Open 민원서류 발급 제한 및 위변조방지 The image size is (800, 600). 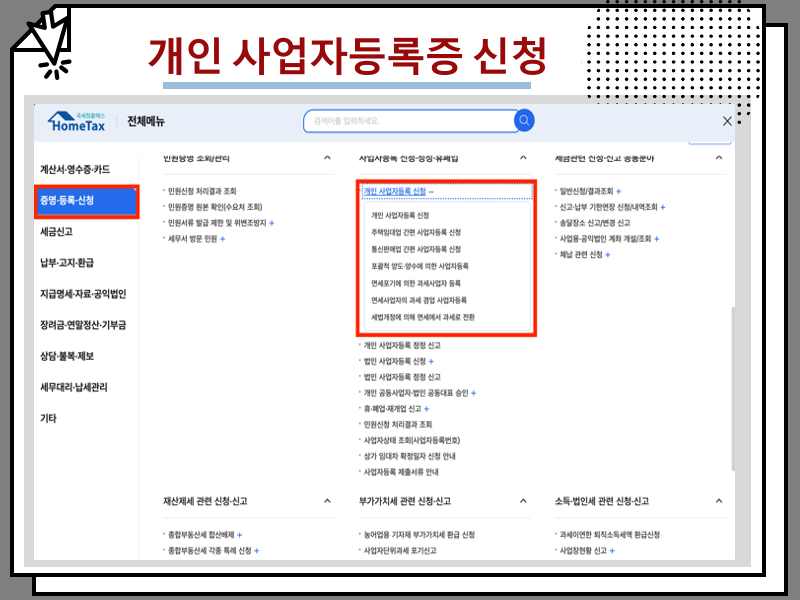[217, 223]
